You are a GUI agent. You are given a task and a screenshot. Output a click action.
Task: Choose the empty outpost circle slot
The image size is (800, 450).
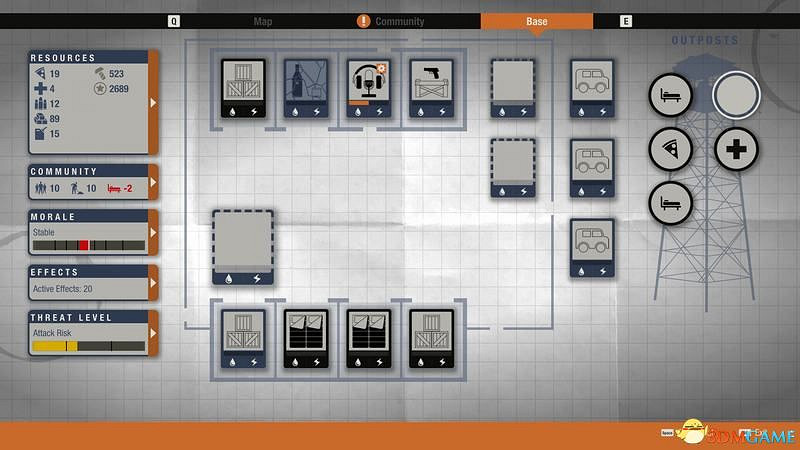[736, 95]
